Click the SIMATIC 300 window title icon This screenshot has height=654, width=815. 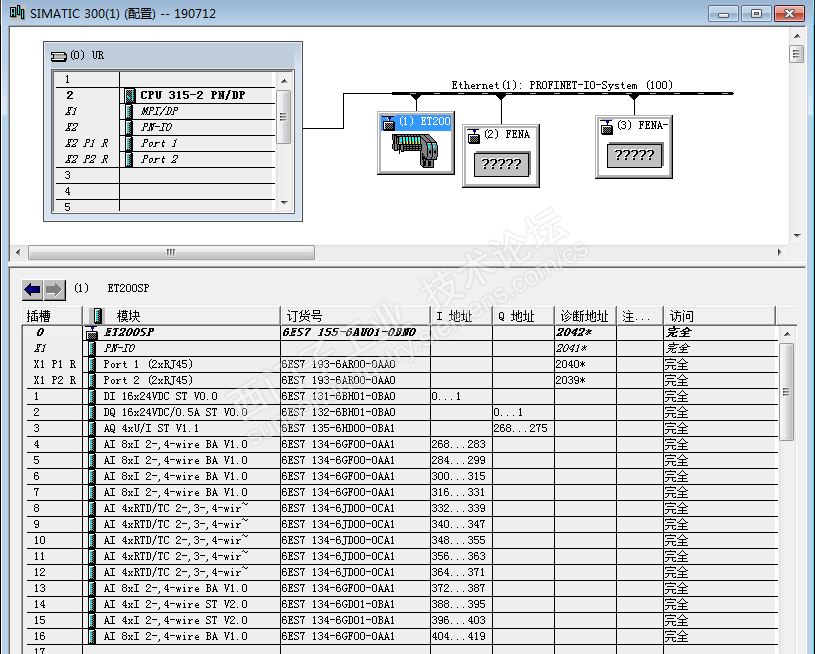(17, 12)
